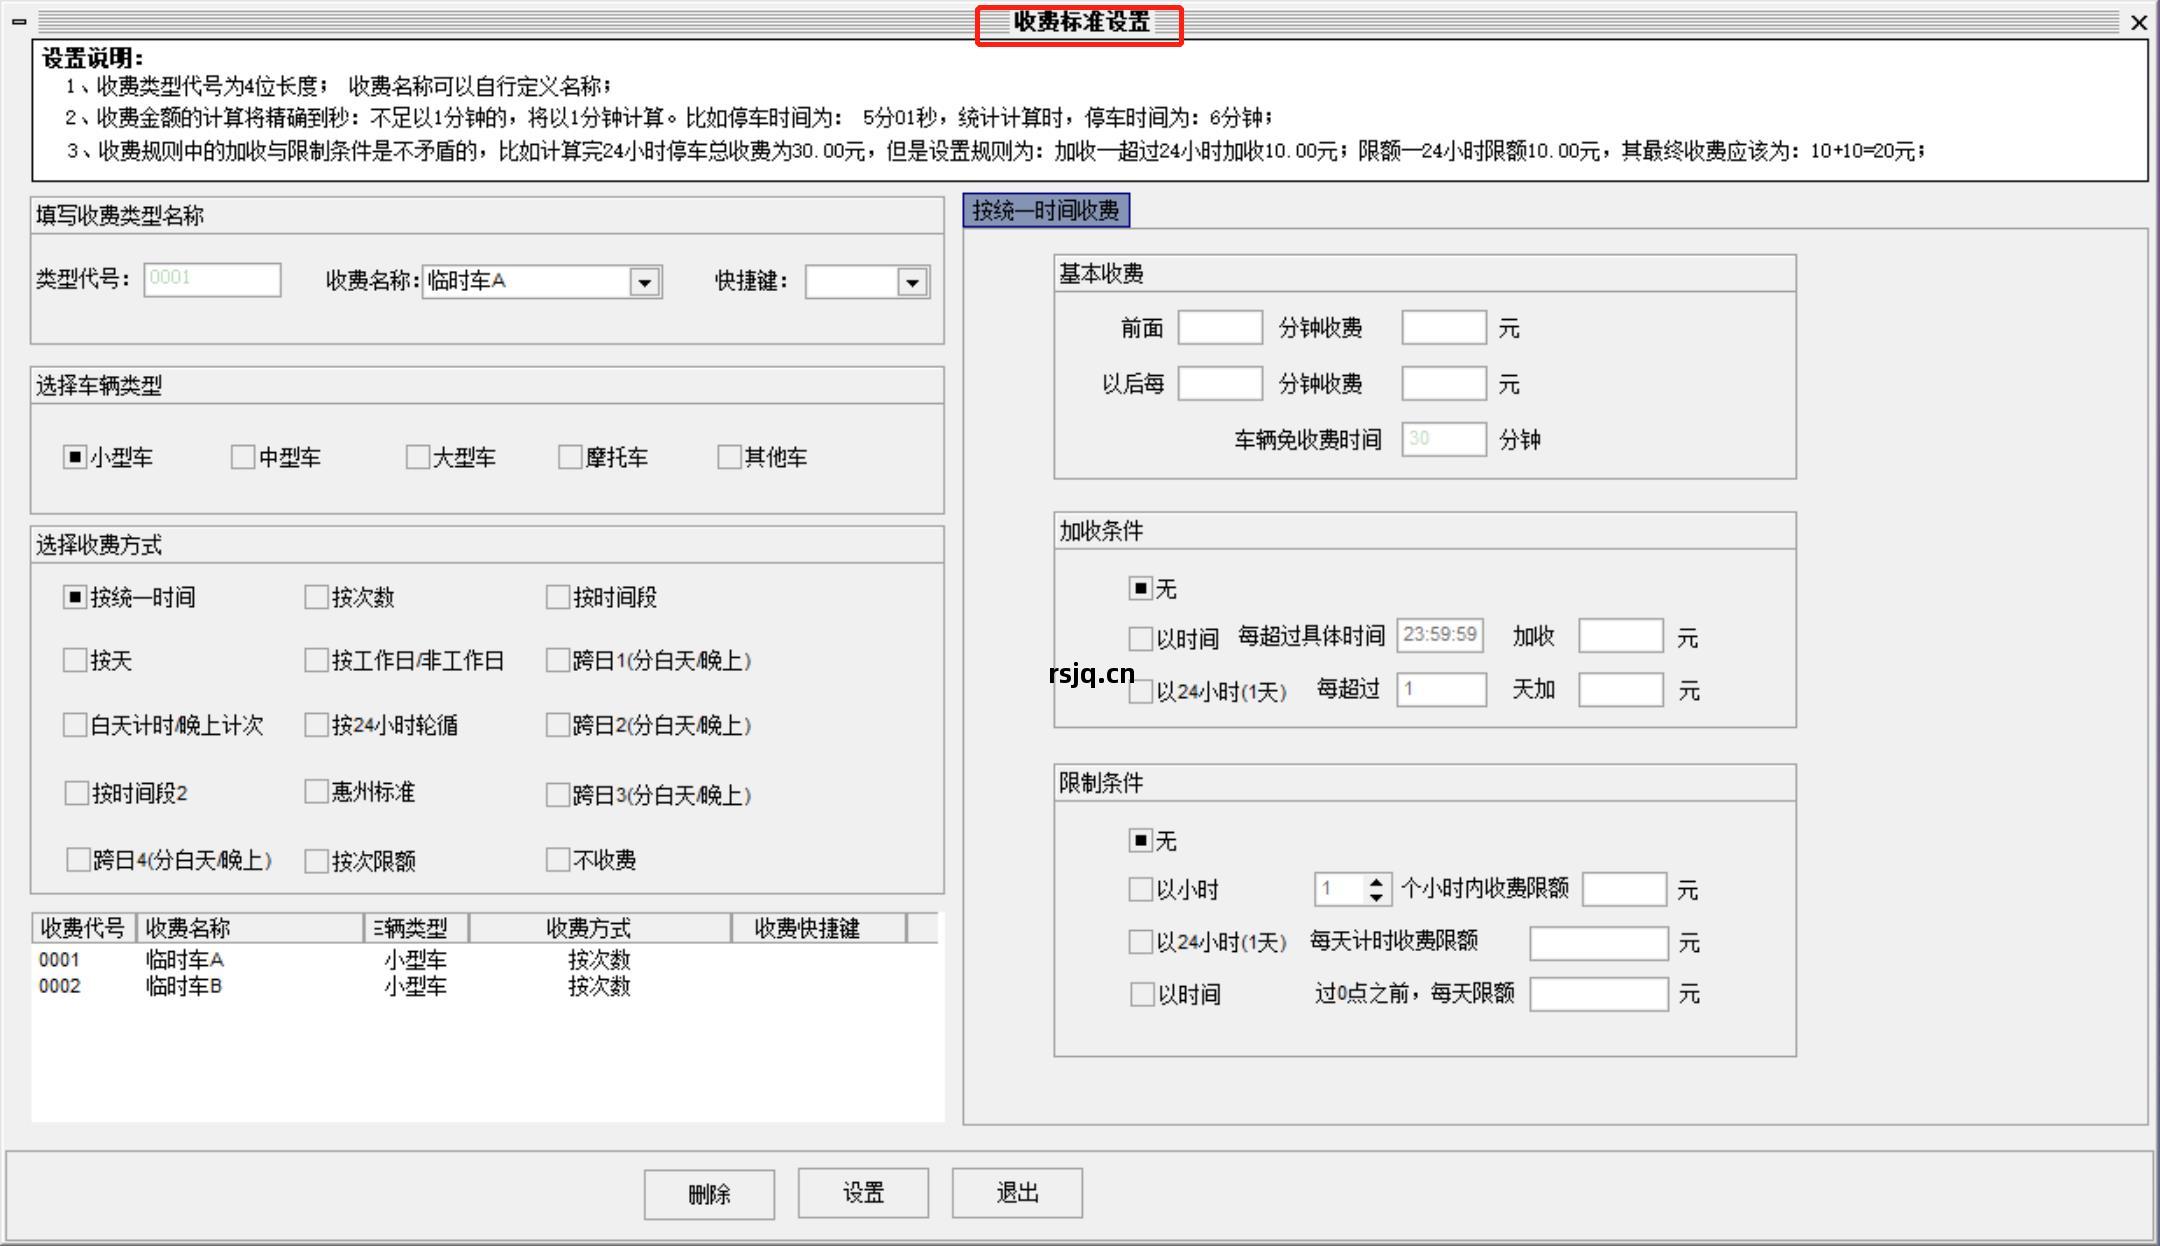Click the 退出 button
Image resolution: width=2160 pixels, height=1246 pixels.
(1016, 1193)
